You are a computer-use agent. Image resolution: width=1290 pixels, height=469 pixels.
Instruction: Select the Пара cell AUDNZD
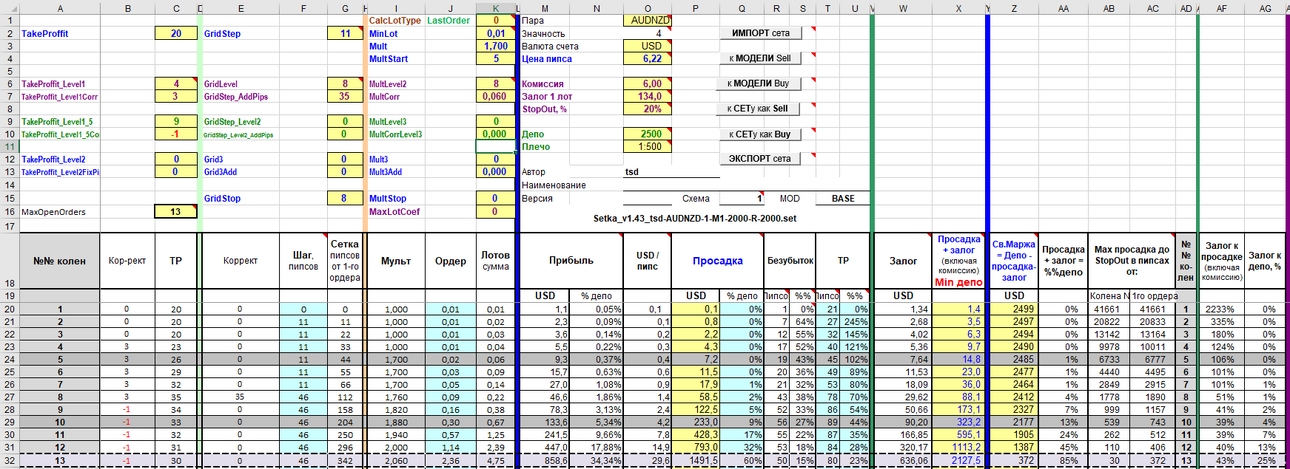650,20
